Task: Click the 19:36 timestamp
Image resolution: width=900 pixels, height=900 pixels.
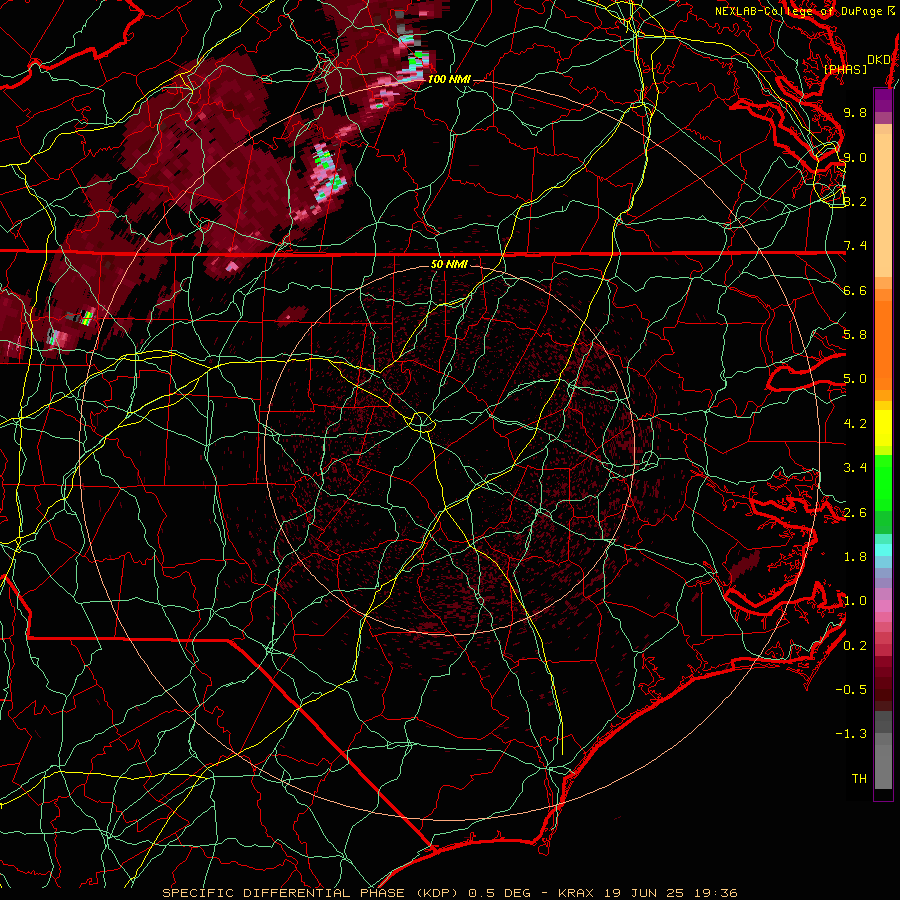Action: coord(718,893)
